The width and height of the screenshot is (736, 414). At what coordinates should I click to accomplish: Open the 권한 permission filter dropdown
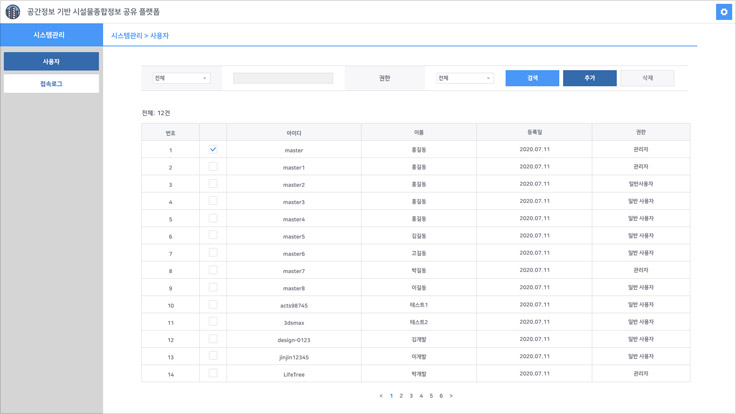click(465, 78)
